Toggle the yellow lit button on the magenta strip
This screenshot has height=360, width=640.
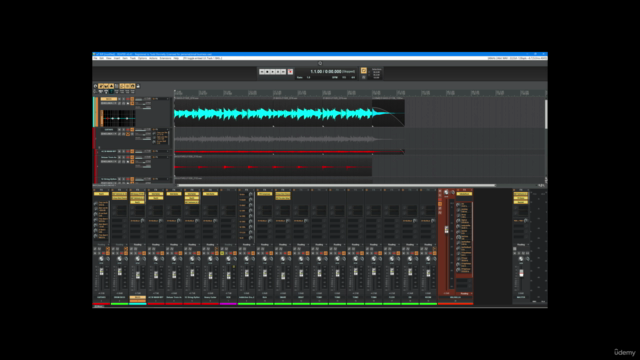[222, 253]
